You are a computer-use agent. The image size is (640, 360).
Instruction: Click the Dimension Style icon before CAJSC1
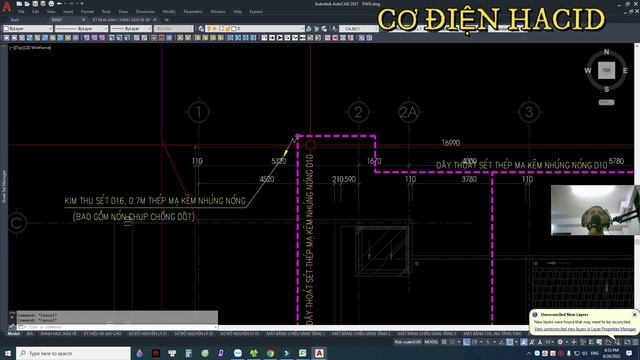(x=334, y=29)
